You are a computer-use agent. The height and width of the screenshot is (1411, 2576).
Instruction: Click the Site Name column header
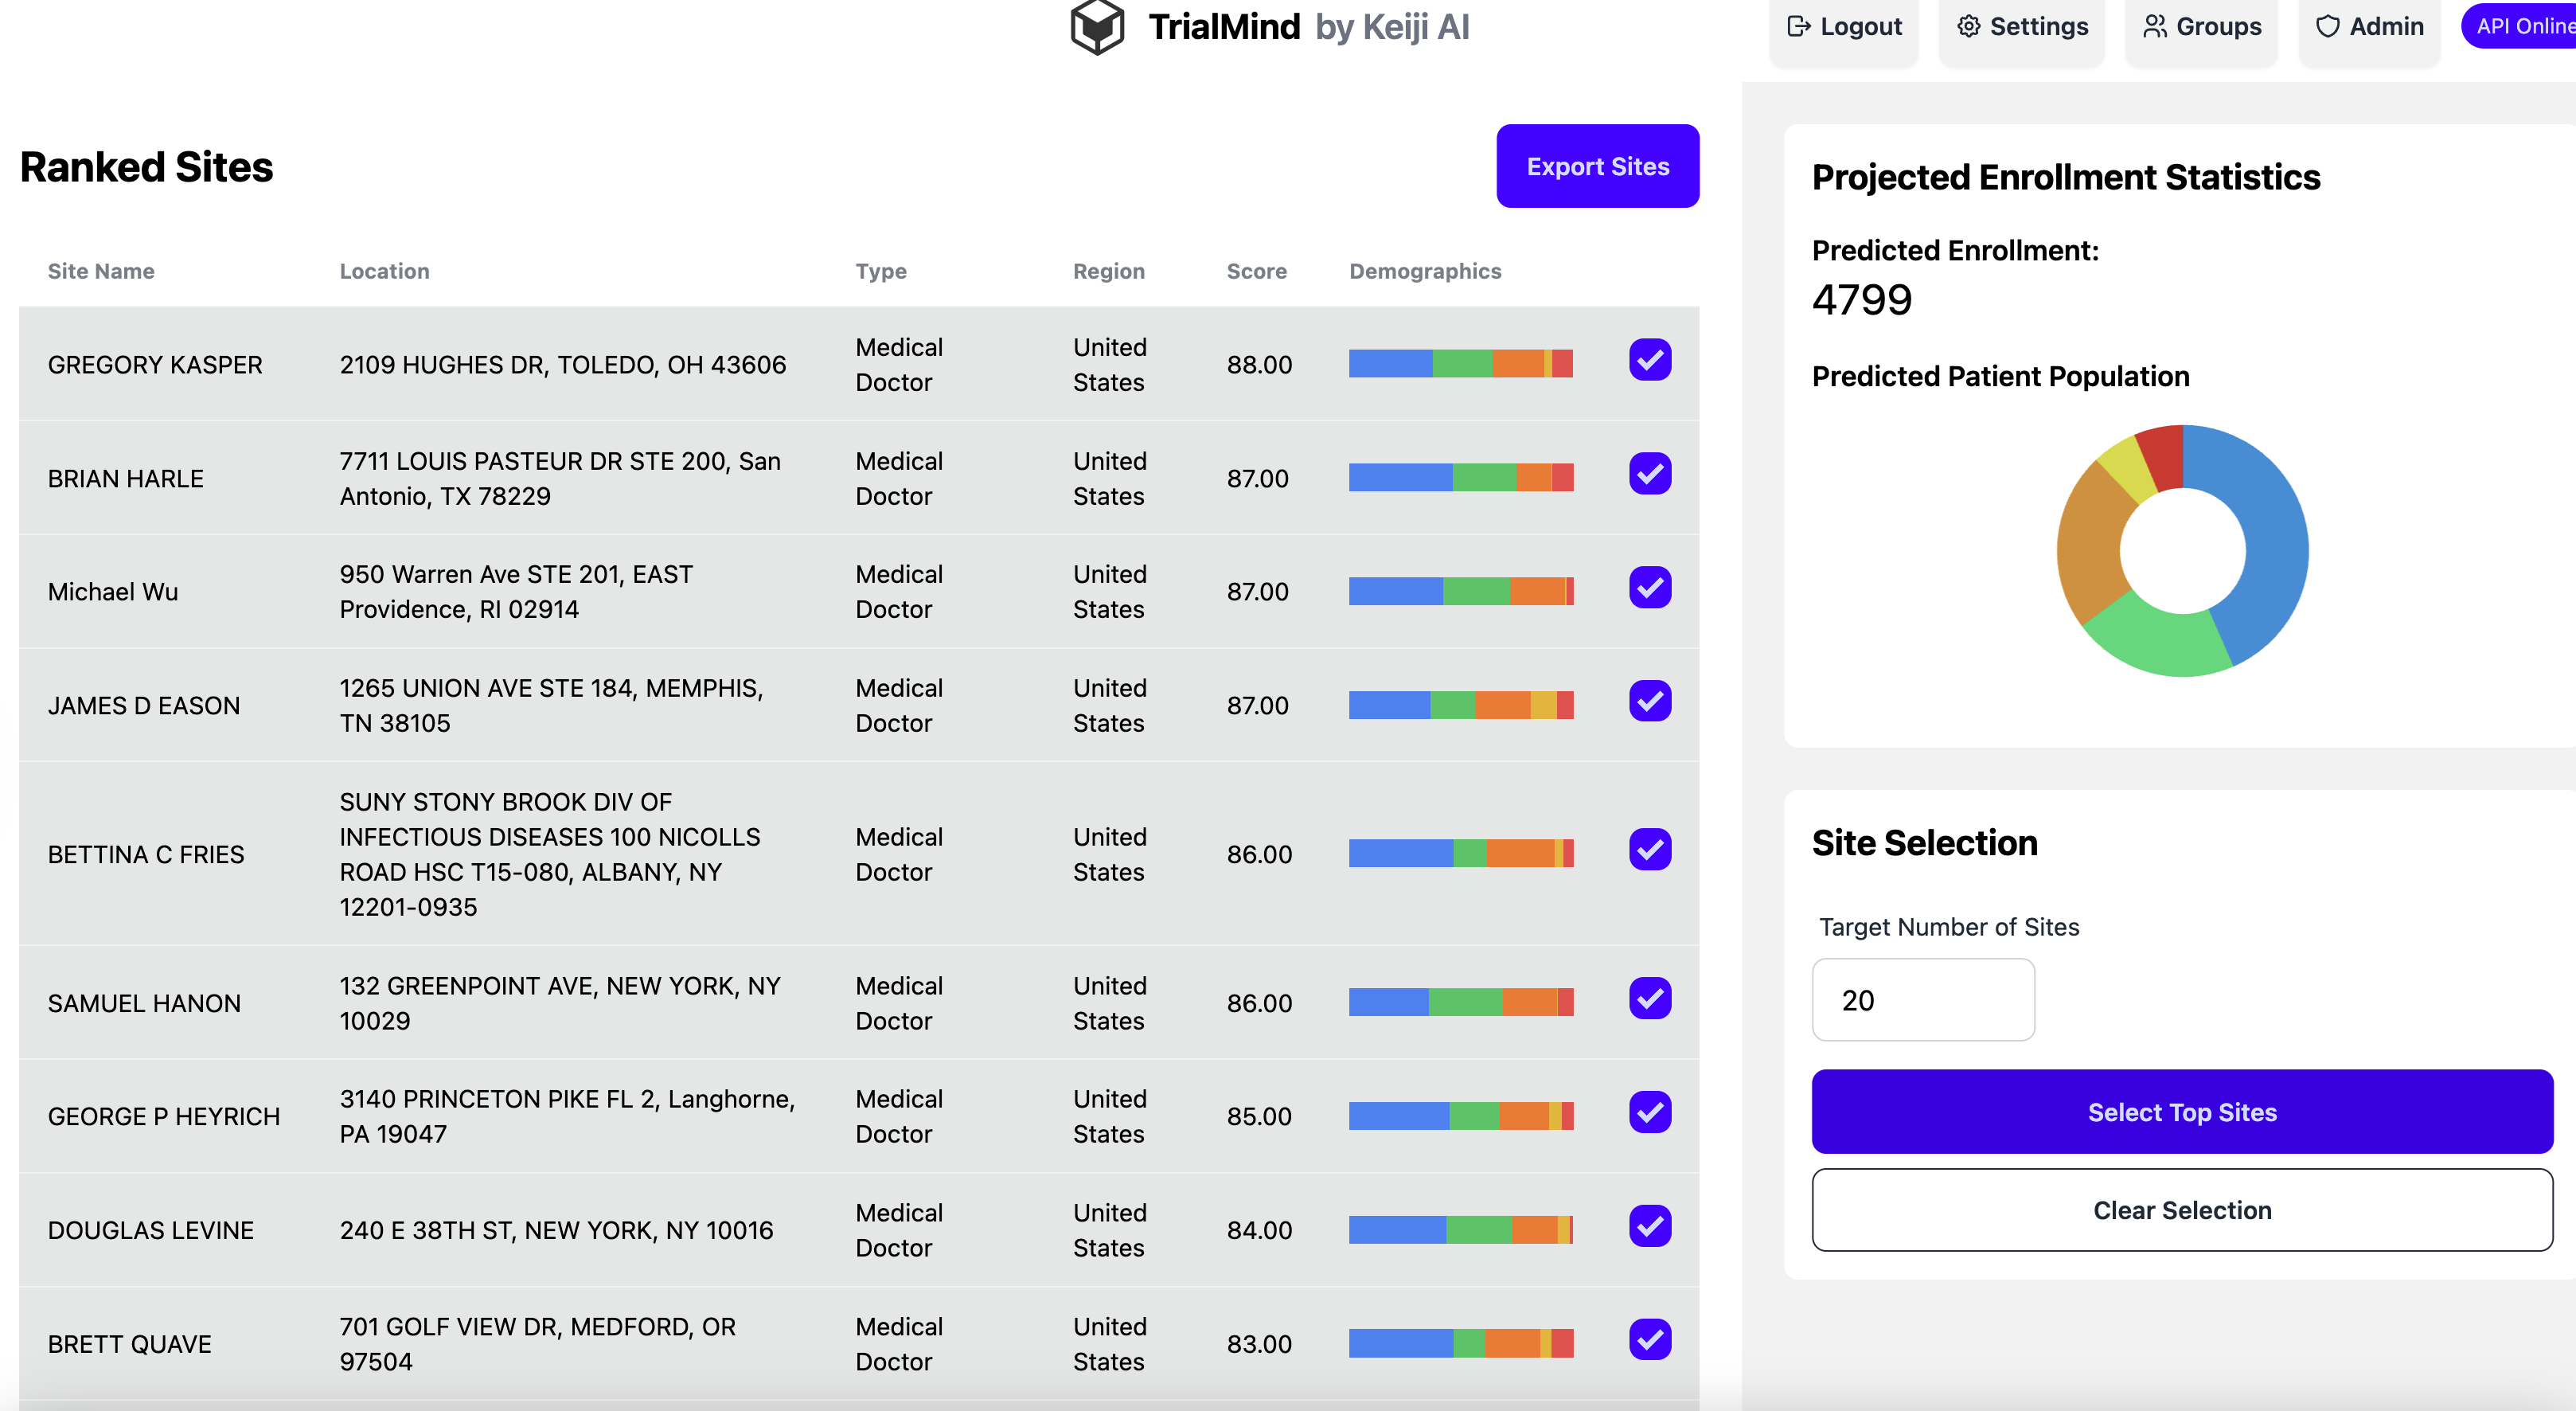[x=101, y=271]
